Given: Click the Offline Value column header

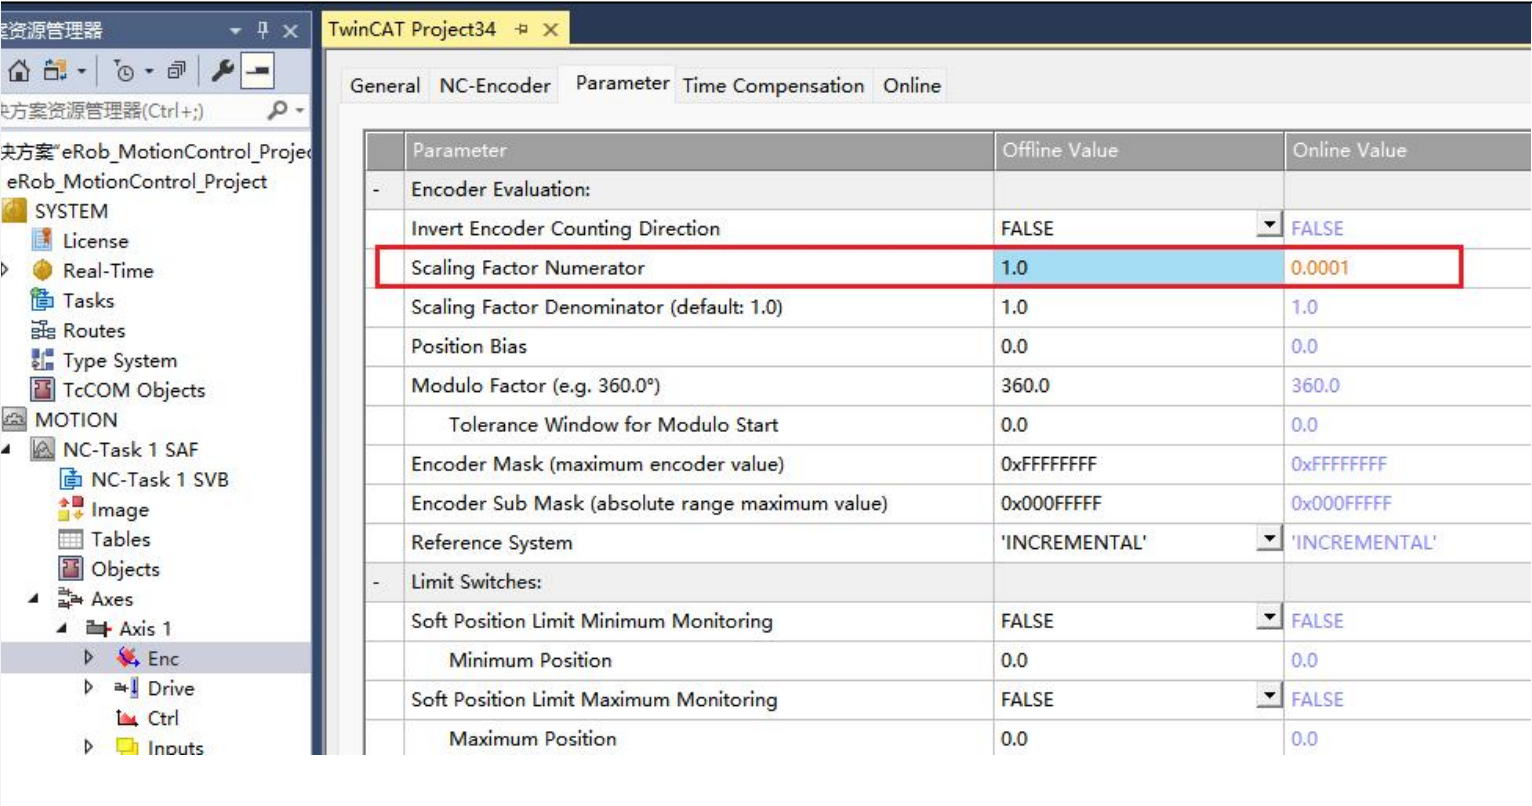Looking at the screenshot, I should (x=1139, y=150).
